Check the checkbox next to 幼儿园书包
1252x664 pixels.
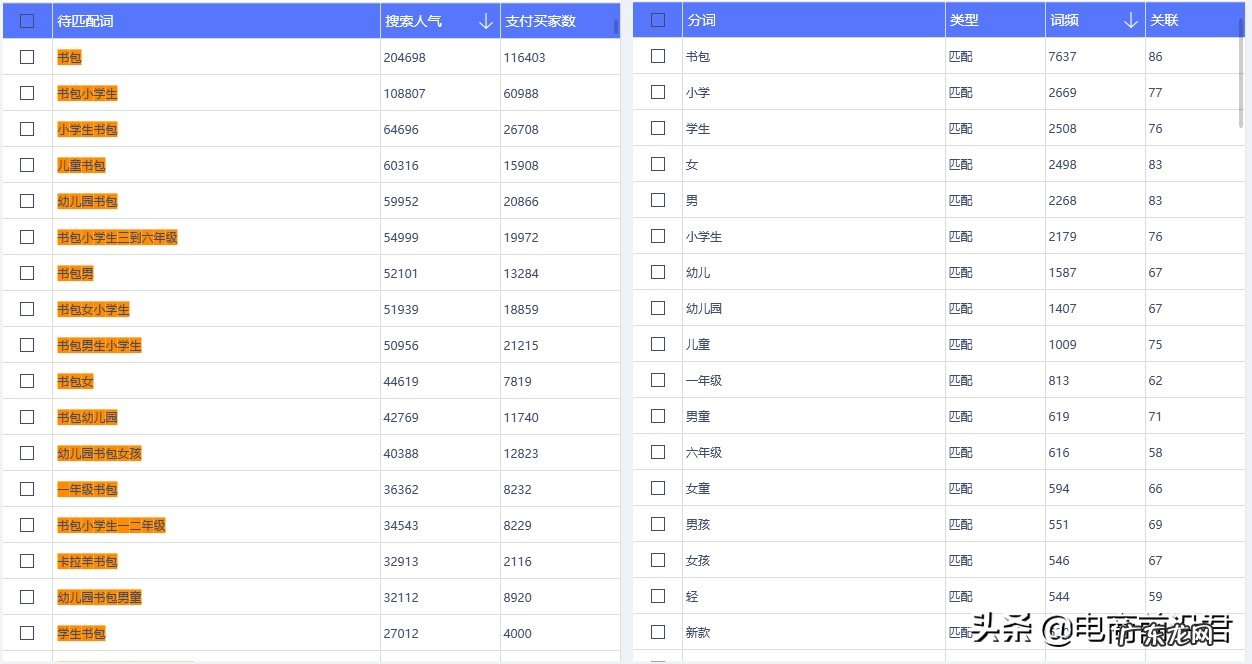pos(27,201)
